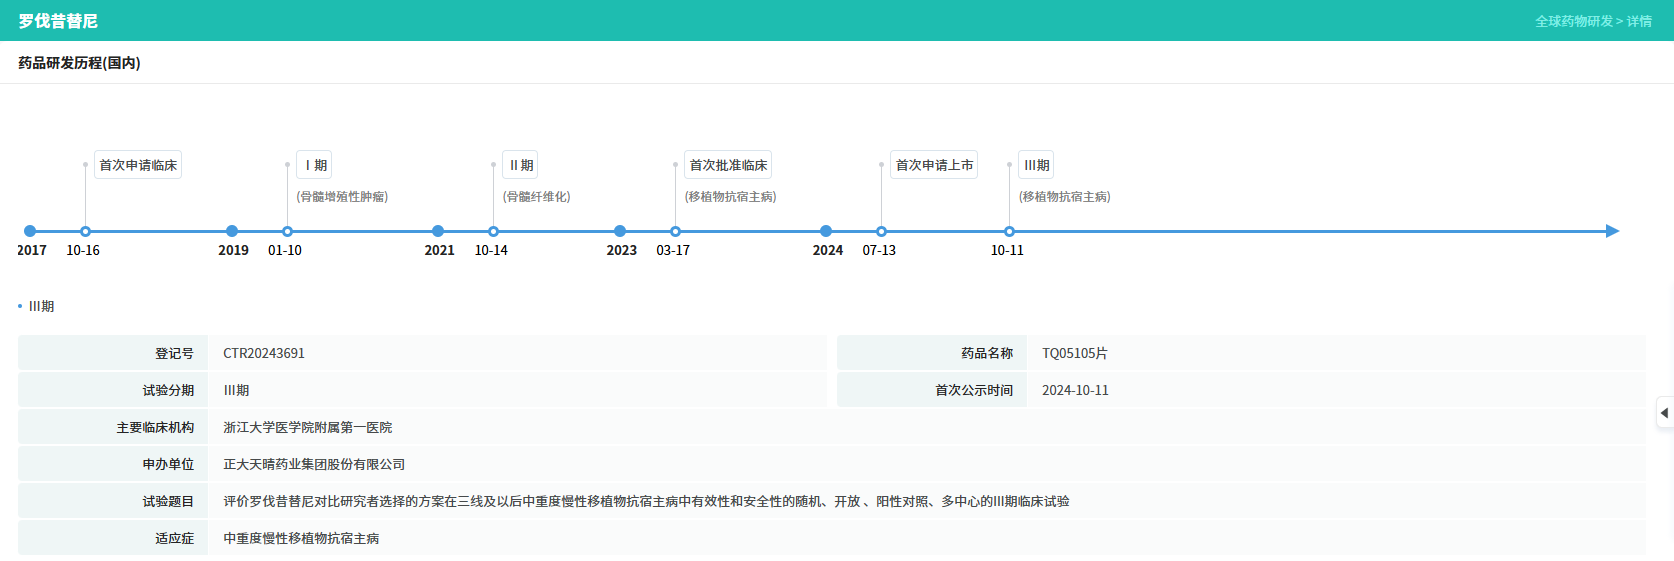Click the 全球药物研发 breadcrumb link

[1573, 21]
